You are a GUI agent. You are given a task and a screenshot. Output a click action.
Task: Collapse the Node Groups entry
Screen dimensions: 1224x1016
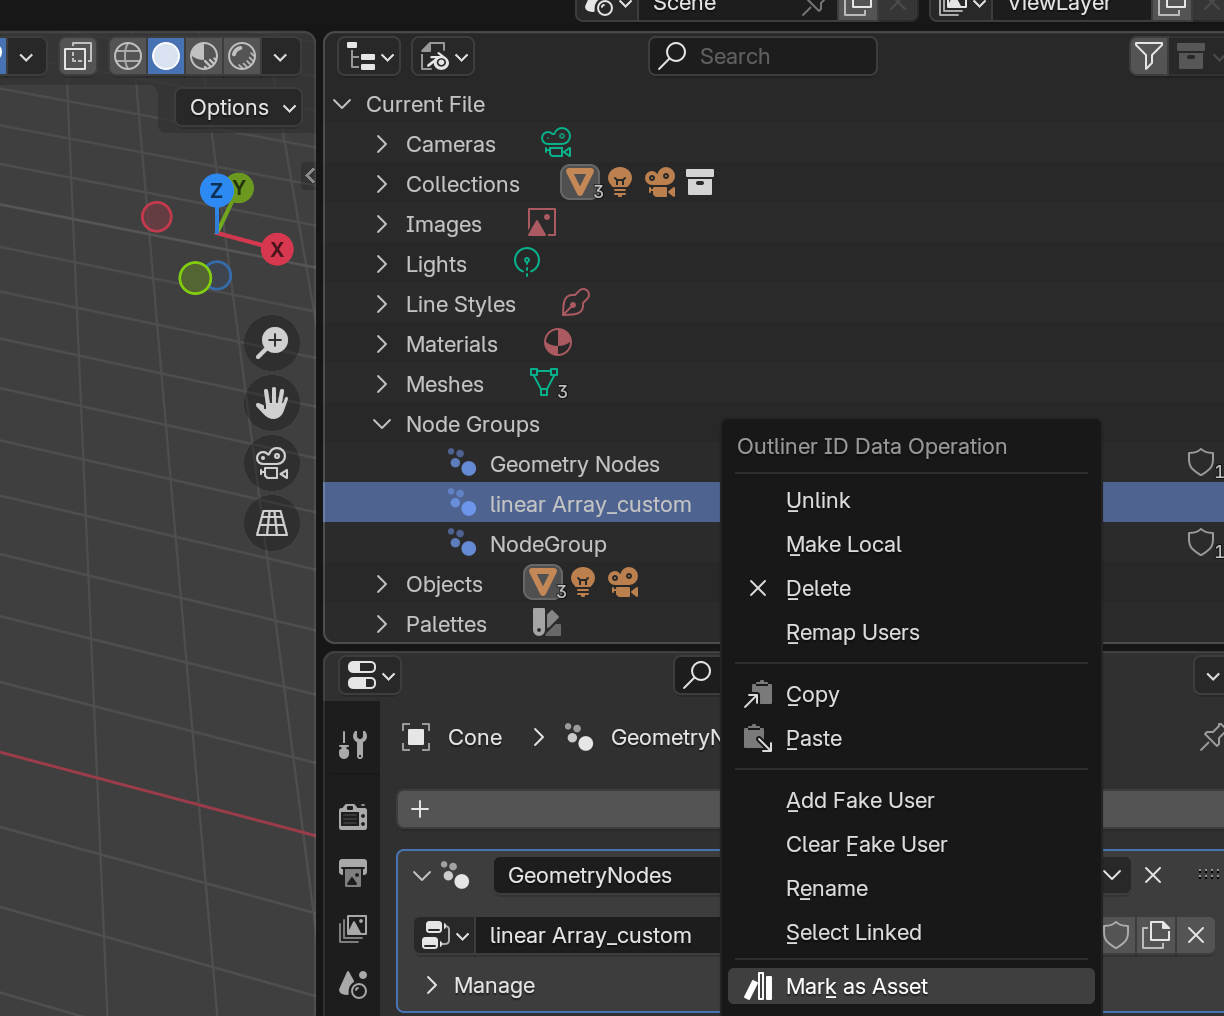tap(382, 424)
